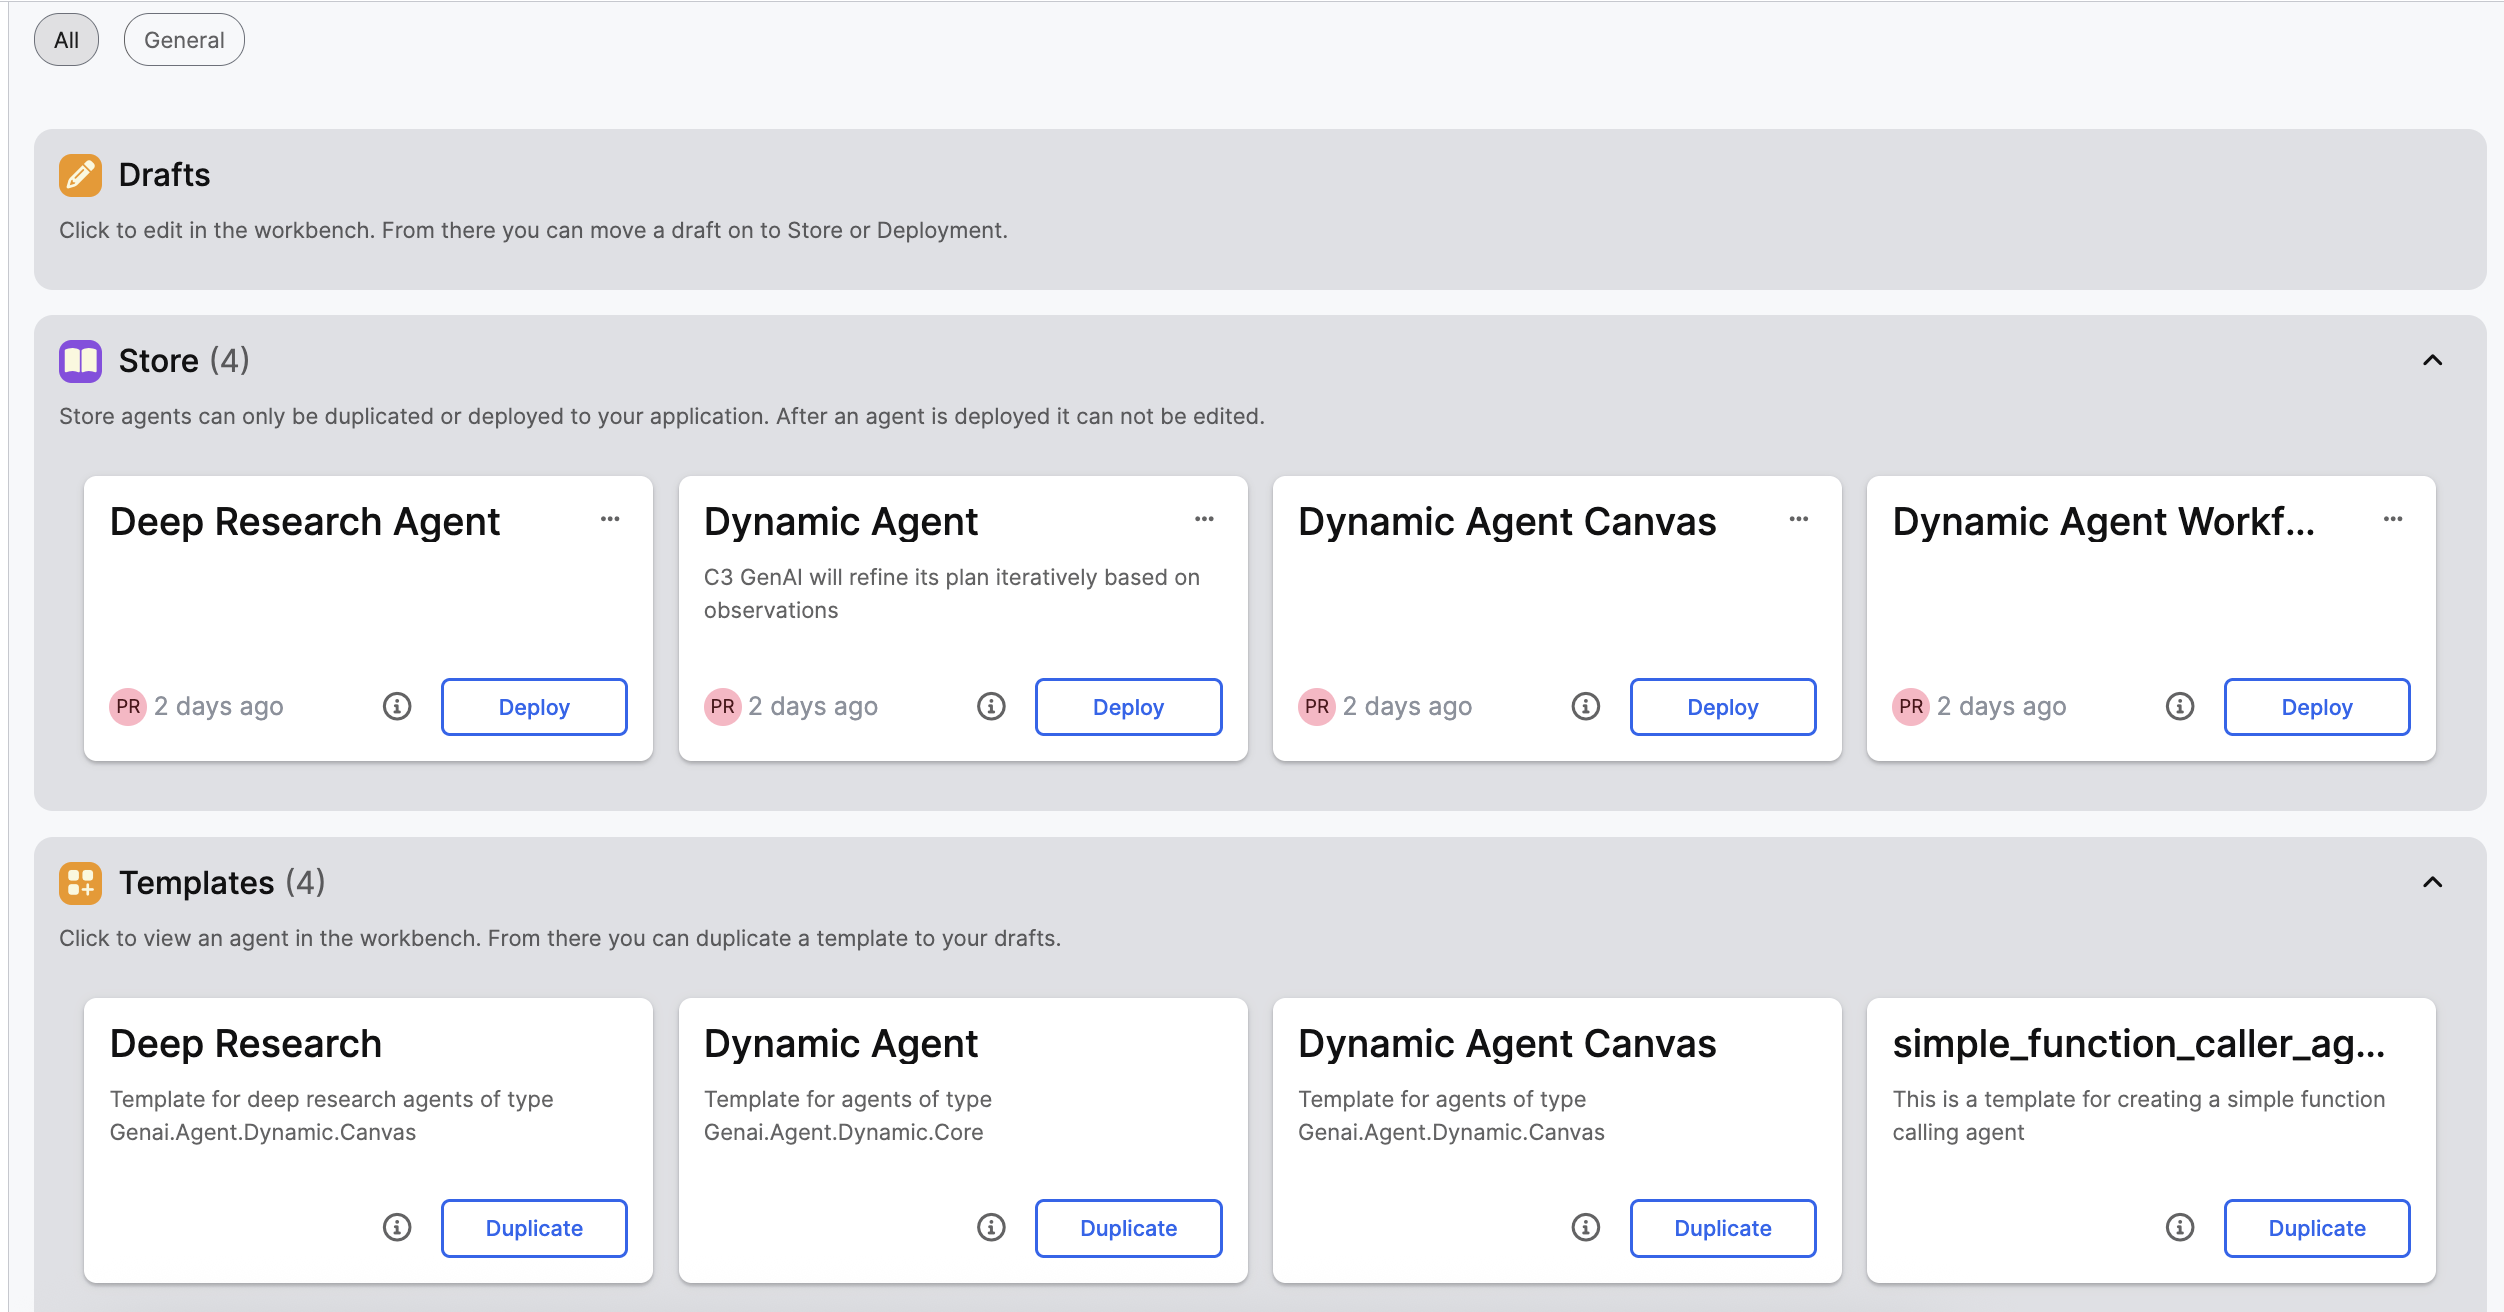
Task: Show info for Dynamic Agent Canvas template
Action: click(1585, 1228)
